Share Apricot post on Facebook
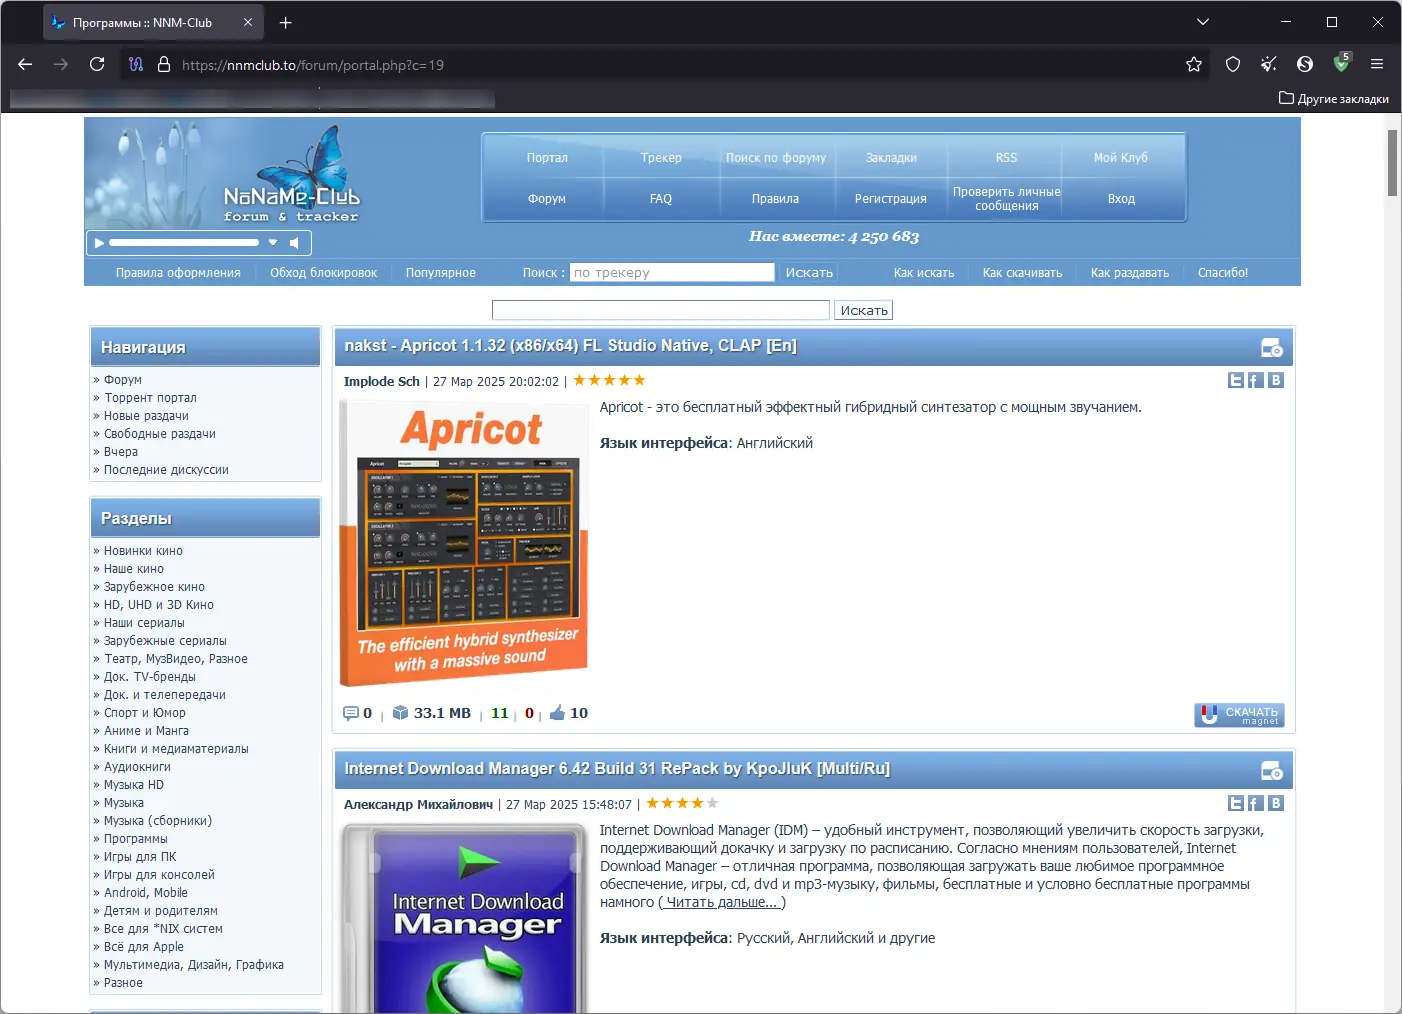This screenshot has width=1402, height=1014. pyautogui.click(x=1256, y=380)
